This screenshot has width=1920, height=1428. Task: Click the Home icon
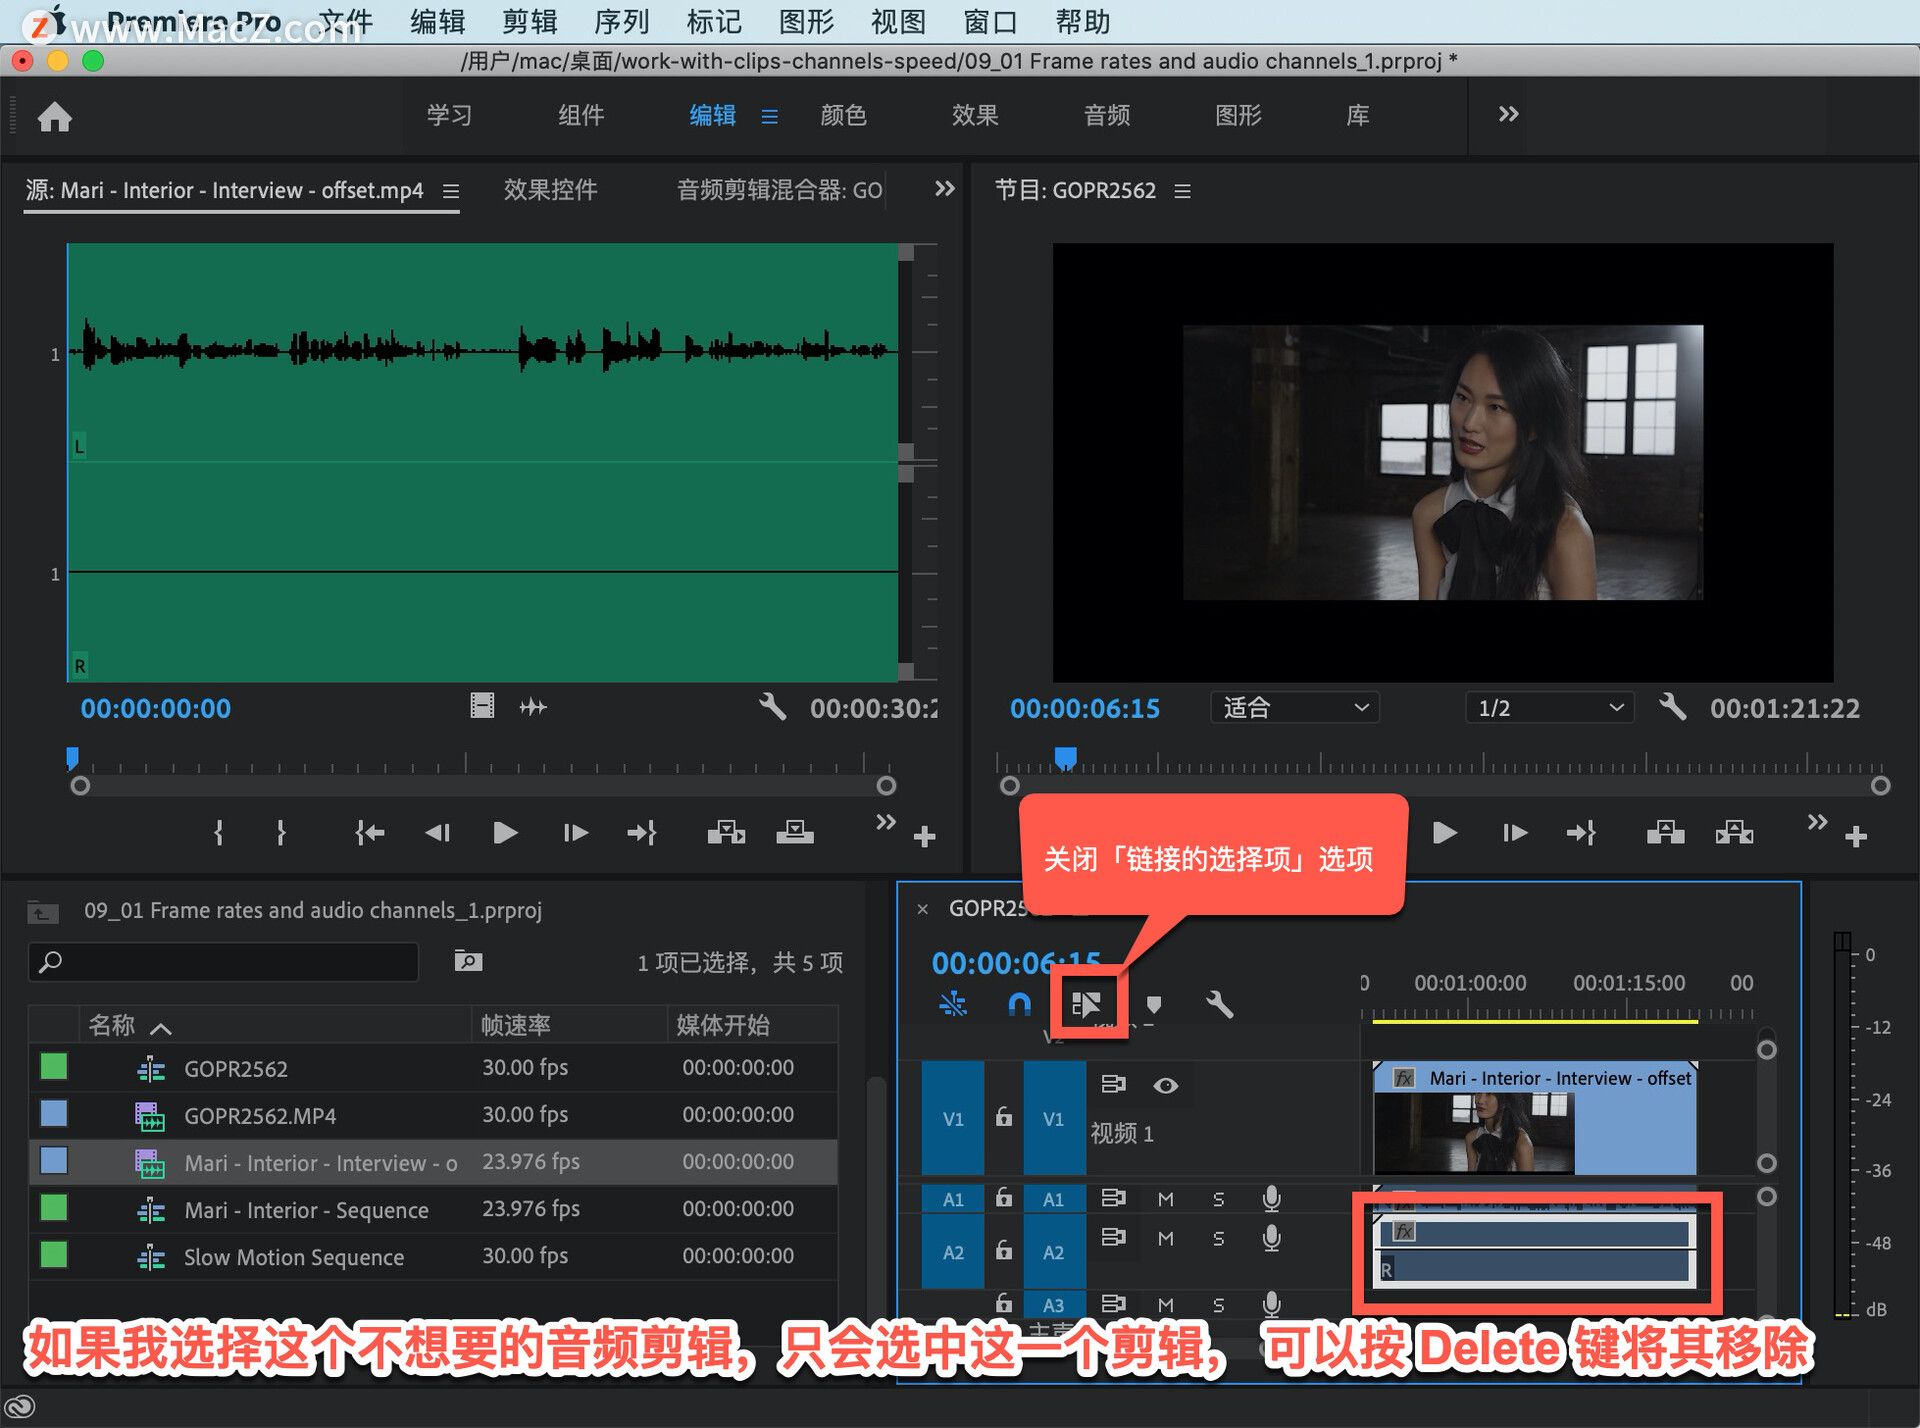point(54,117)
